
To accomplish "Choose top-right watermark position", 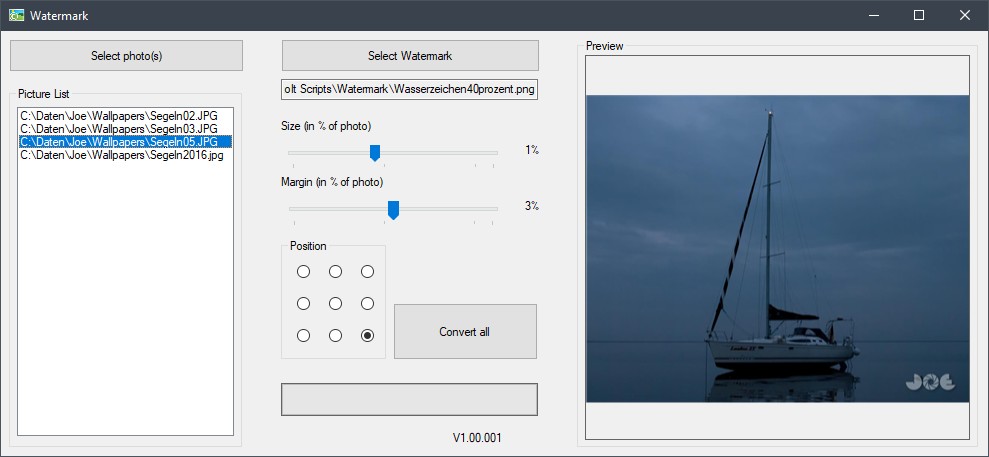I will coord(367,272).
